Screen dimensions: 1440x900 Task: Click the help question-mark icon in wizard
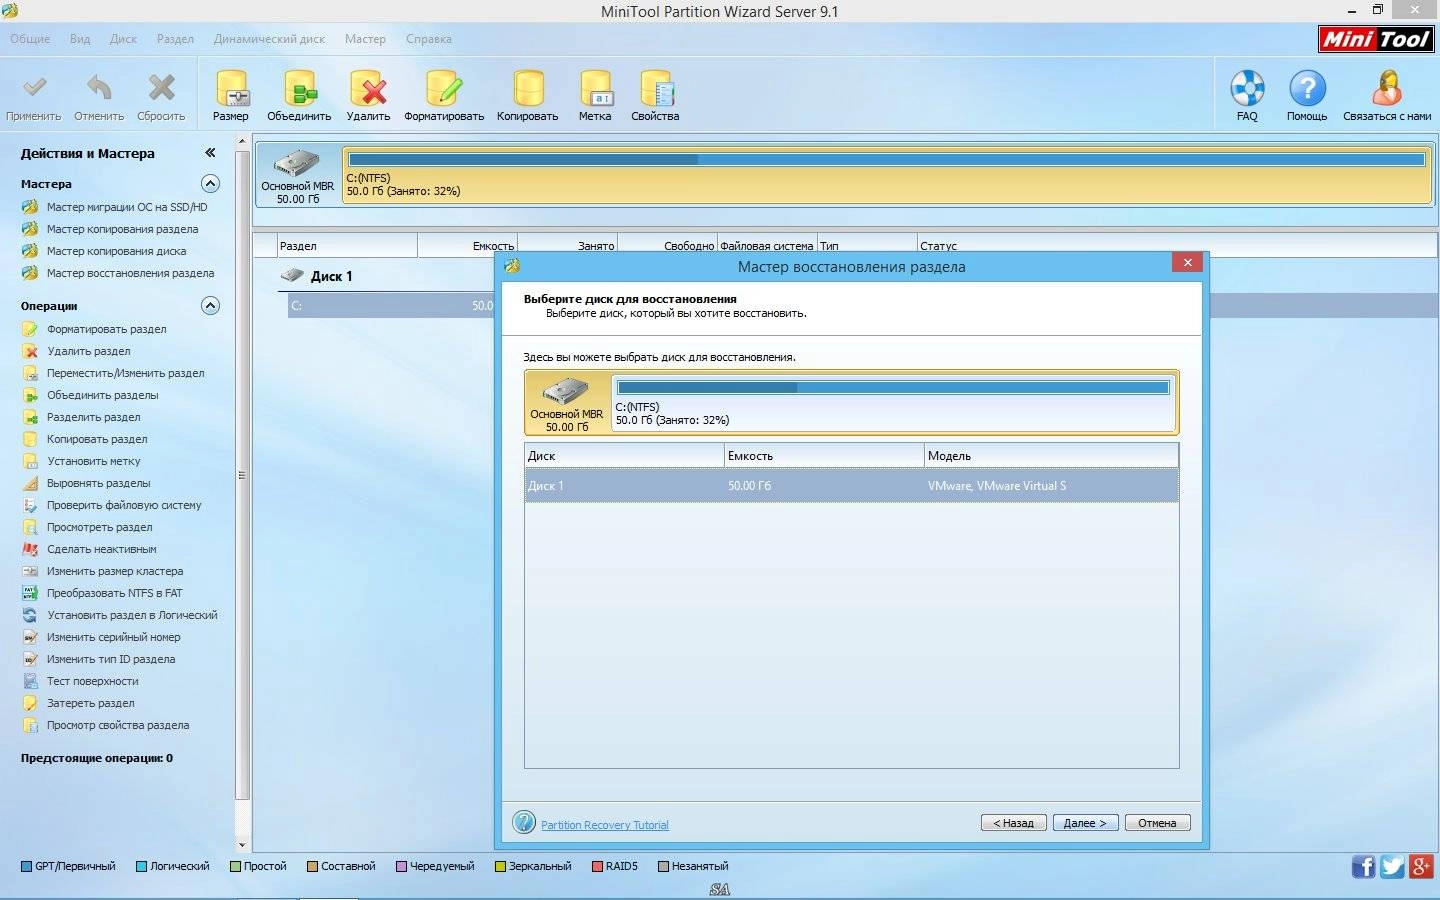click(x=524, y=822)
